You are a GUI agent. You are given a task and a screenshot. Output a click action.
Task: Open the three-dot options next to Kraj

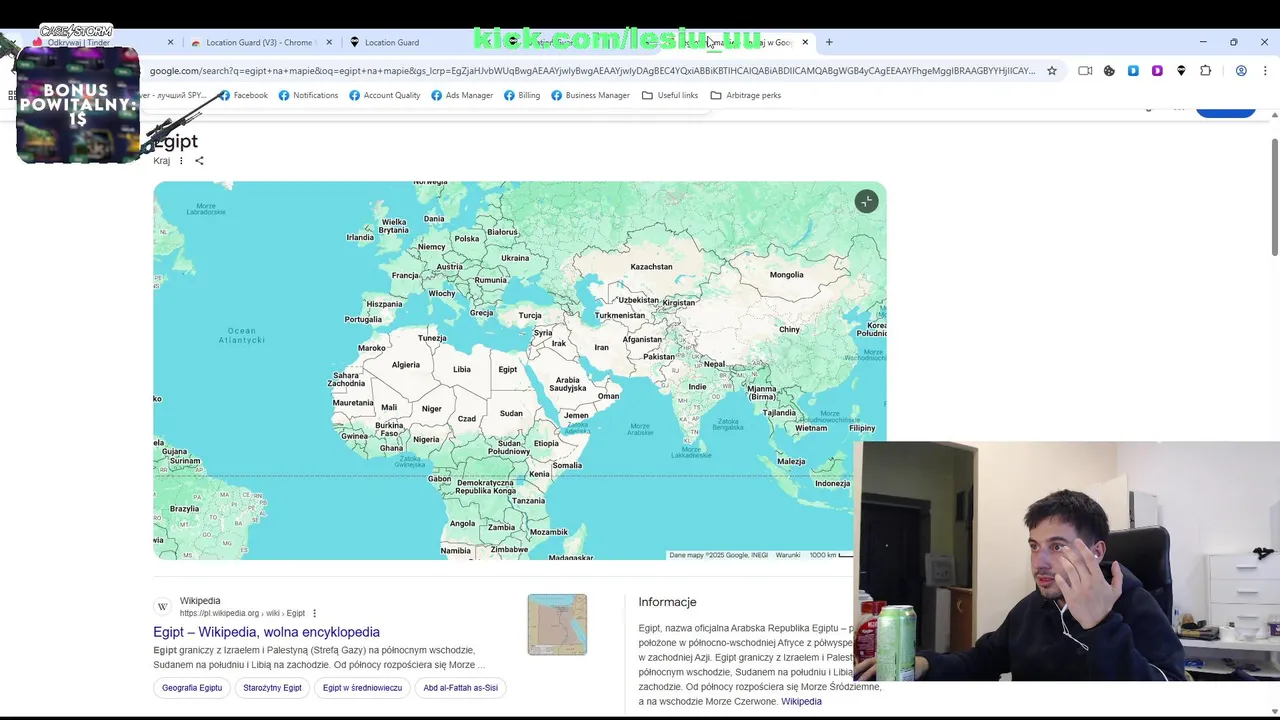(x=181, y=161)
